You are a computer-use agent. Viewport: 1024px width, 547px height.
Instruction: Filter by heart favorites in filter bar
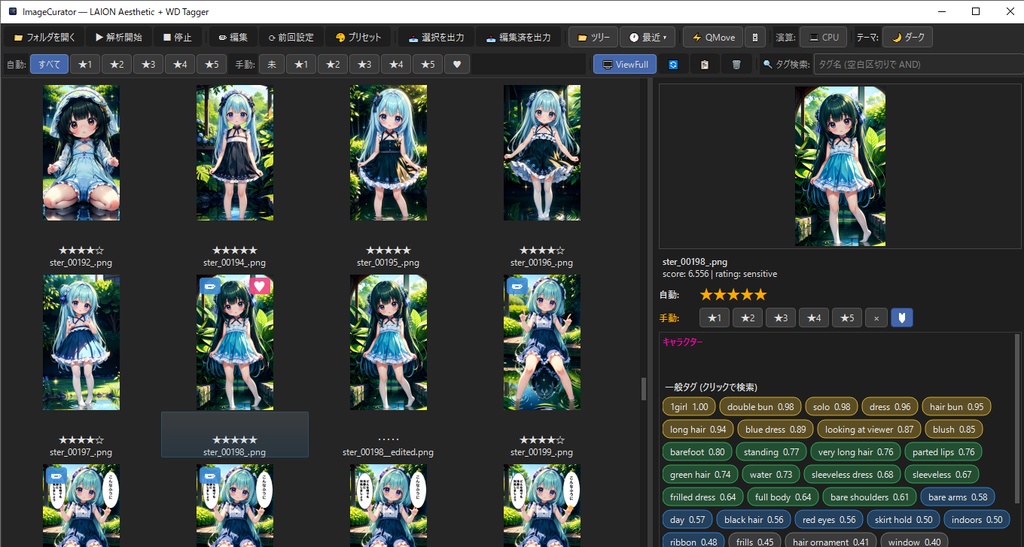pos(456,64)
